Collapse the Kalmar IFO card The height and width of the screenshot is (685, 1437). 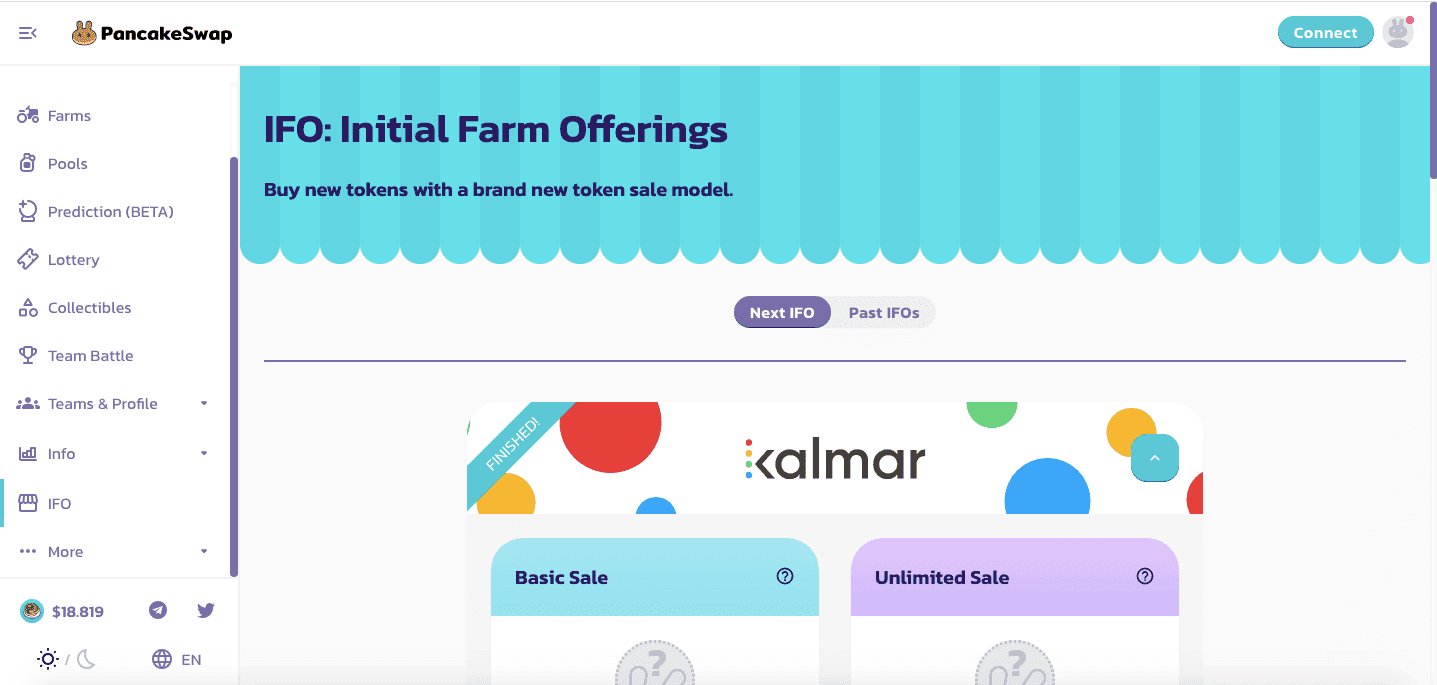pyautogui.click(x=1155, y=458)
